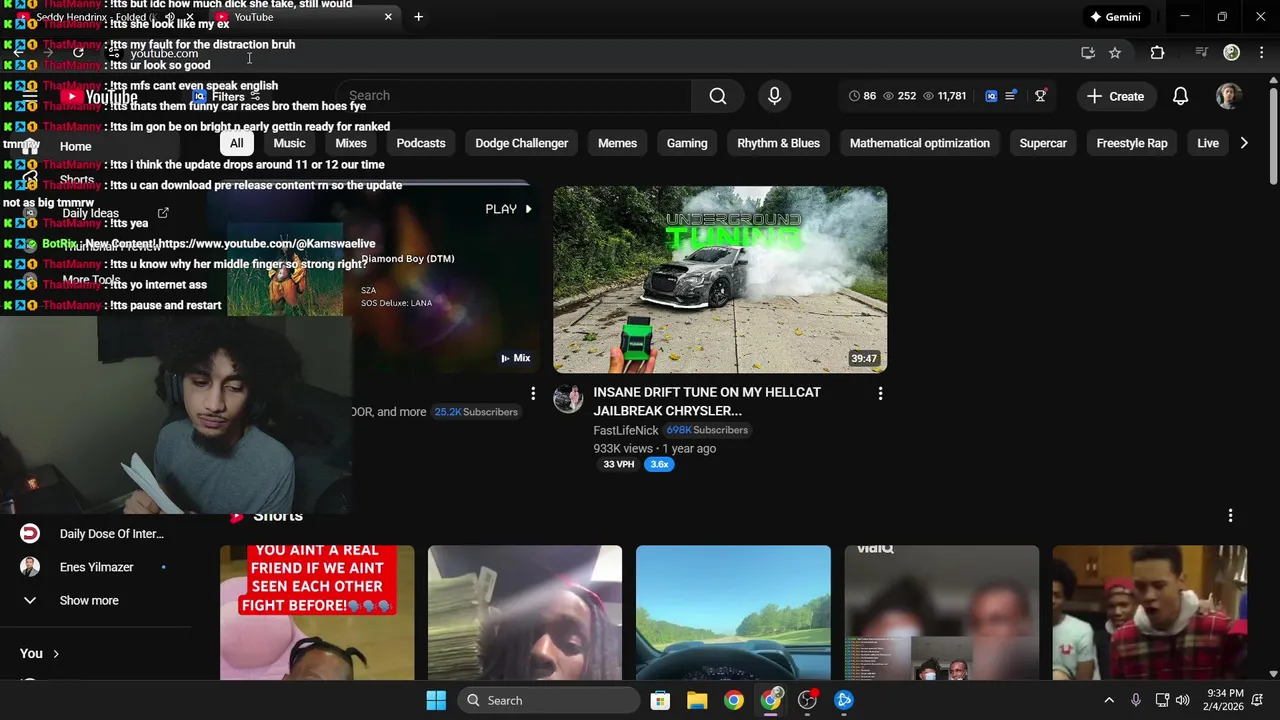Click the install app icon in address bar
Screen dimensions: 1280x720
[x=1088, y=53]
